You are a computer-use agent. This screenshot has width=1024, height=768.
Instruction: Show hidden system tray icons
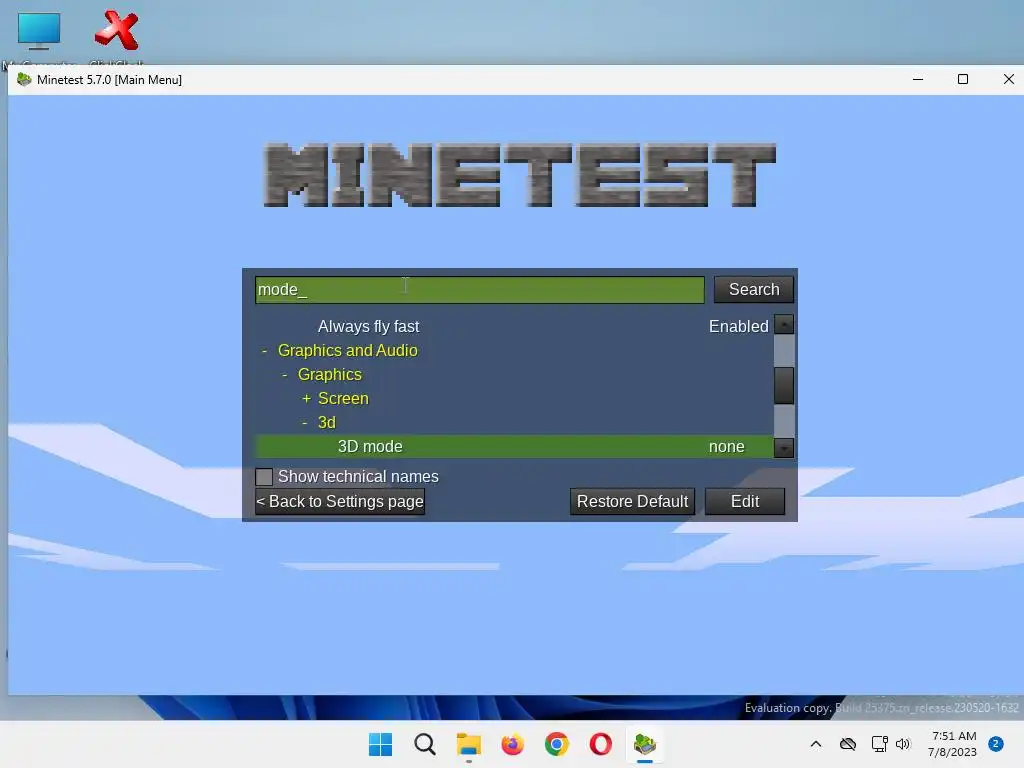click(816, 744)
